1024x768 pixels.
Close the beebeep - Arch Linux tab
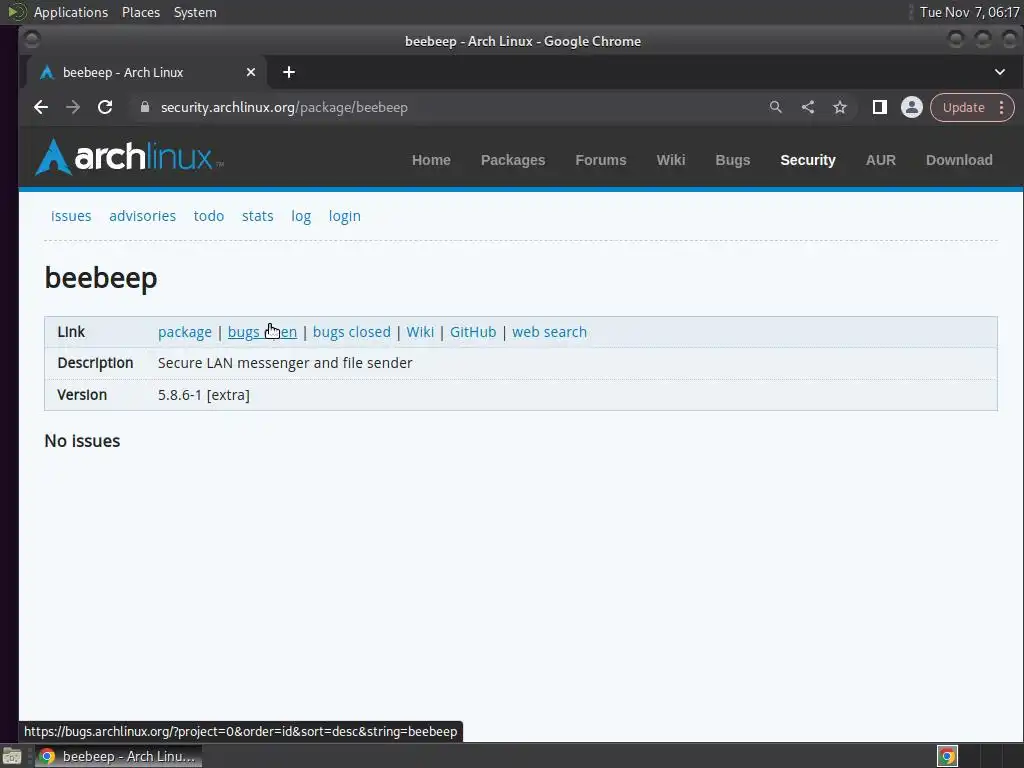click(251, 72)
